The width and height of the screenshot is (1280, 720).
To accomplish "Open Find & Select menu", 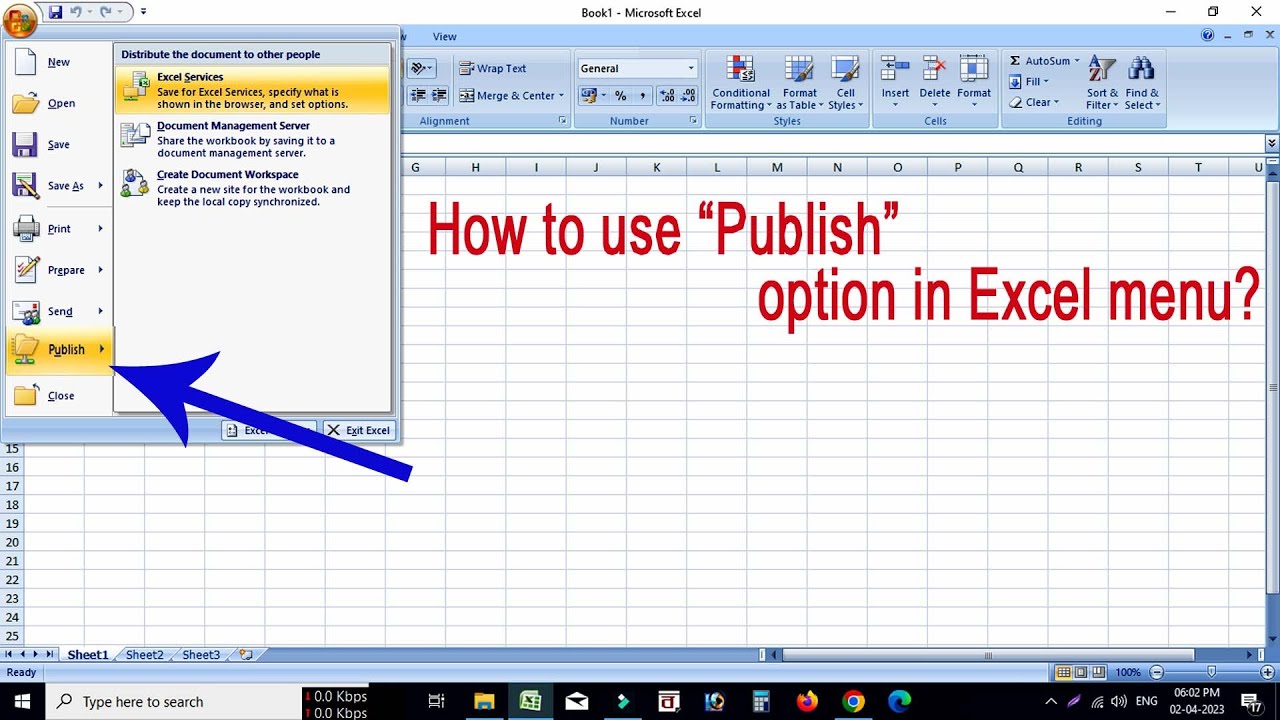I will 1142,83.
